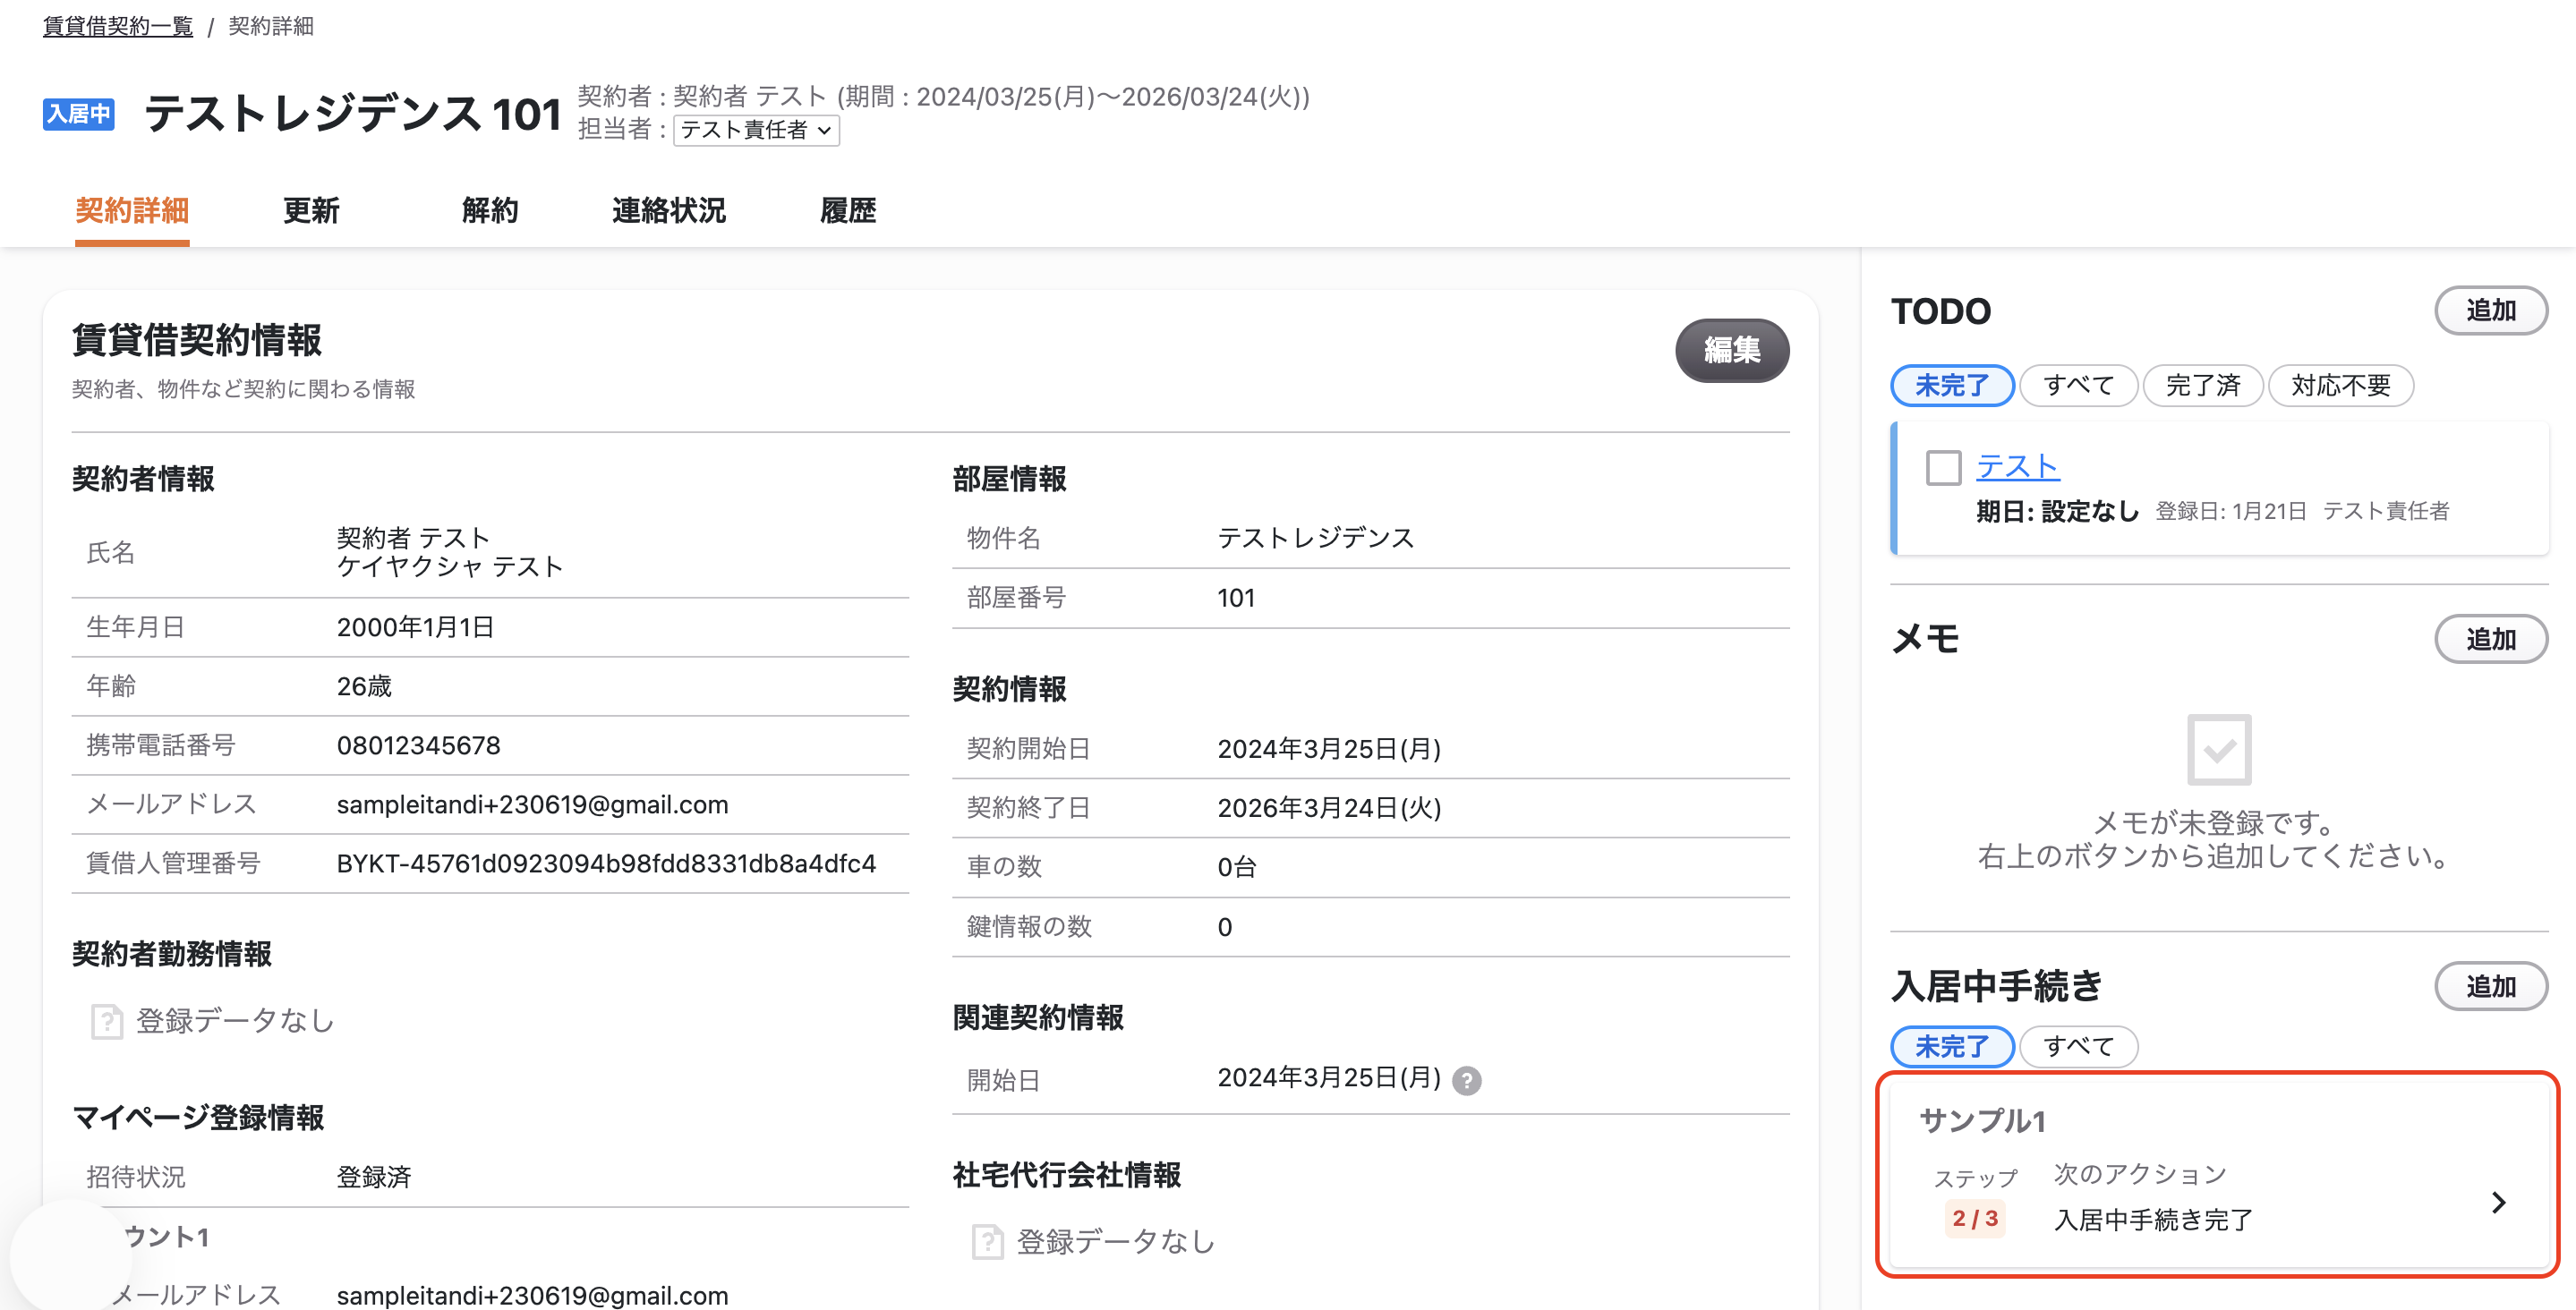2576x1310 pixels.
Task: Click the birthdate 2000年1月1日
Action: pos(415,627)
